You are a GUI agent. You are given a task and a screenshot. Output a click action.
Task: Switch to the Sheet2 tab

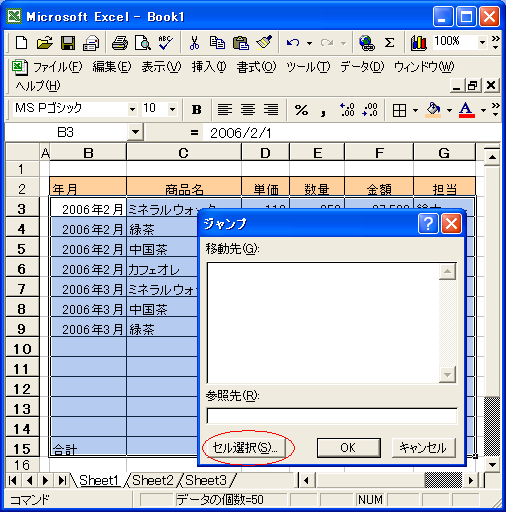(x=153, y=480)
